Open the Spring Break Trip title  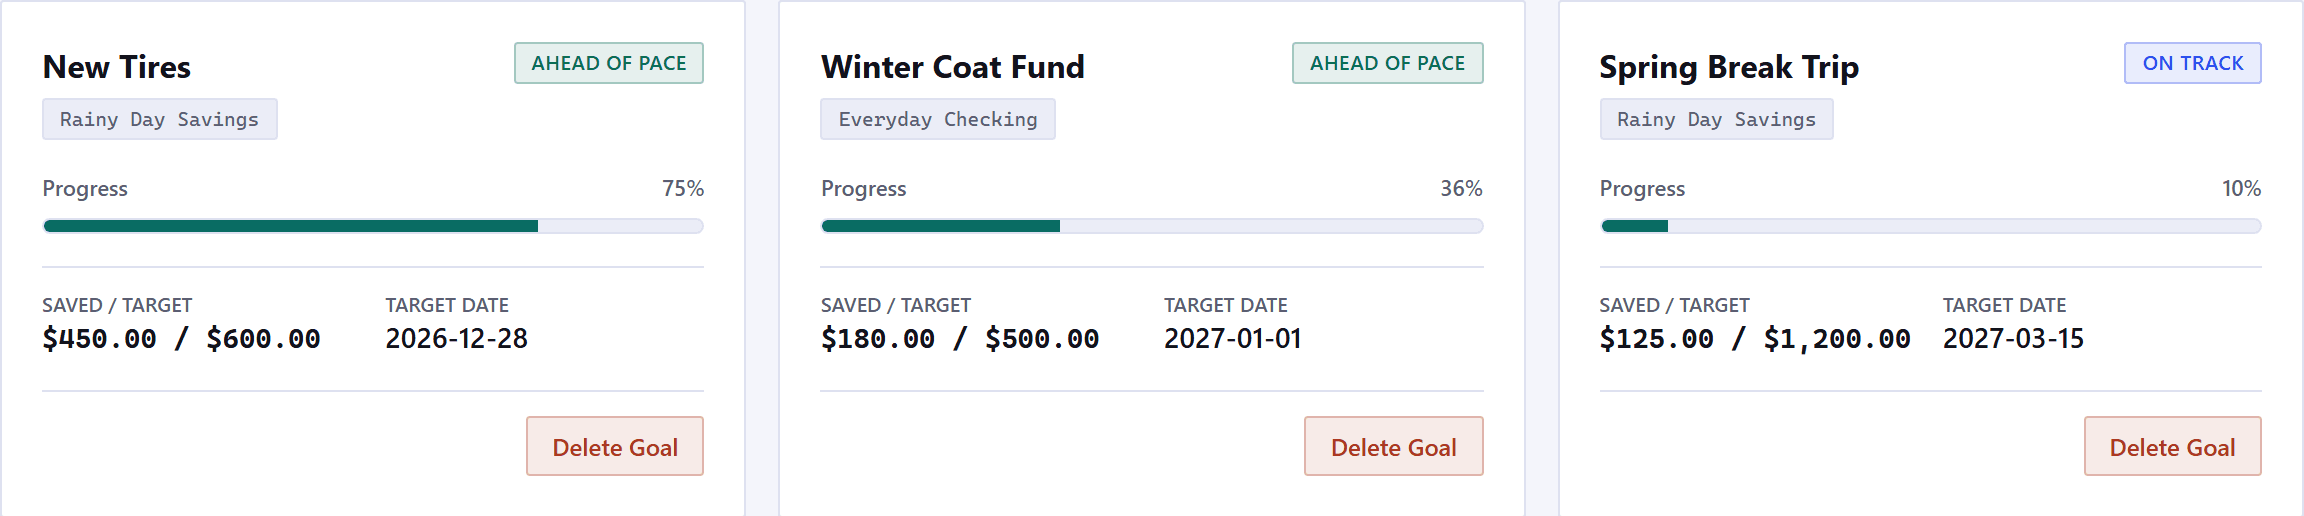(1729, 67)
